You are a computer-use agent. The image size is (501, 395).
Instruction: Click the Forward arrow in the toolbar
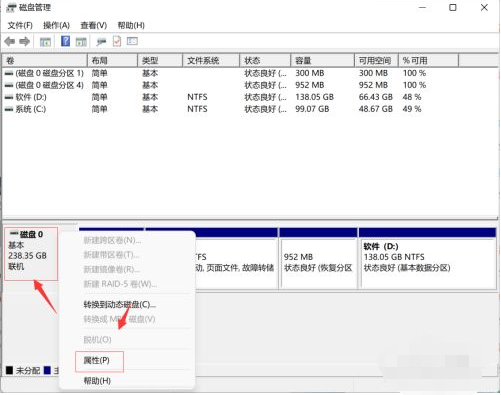24,42
